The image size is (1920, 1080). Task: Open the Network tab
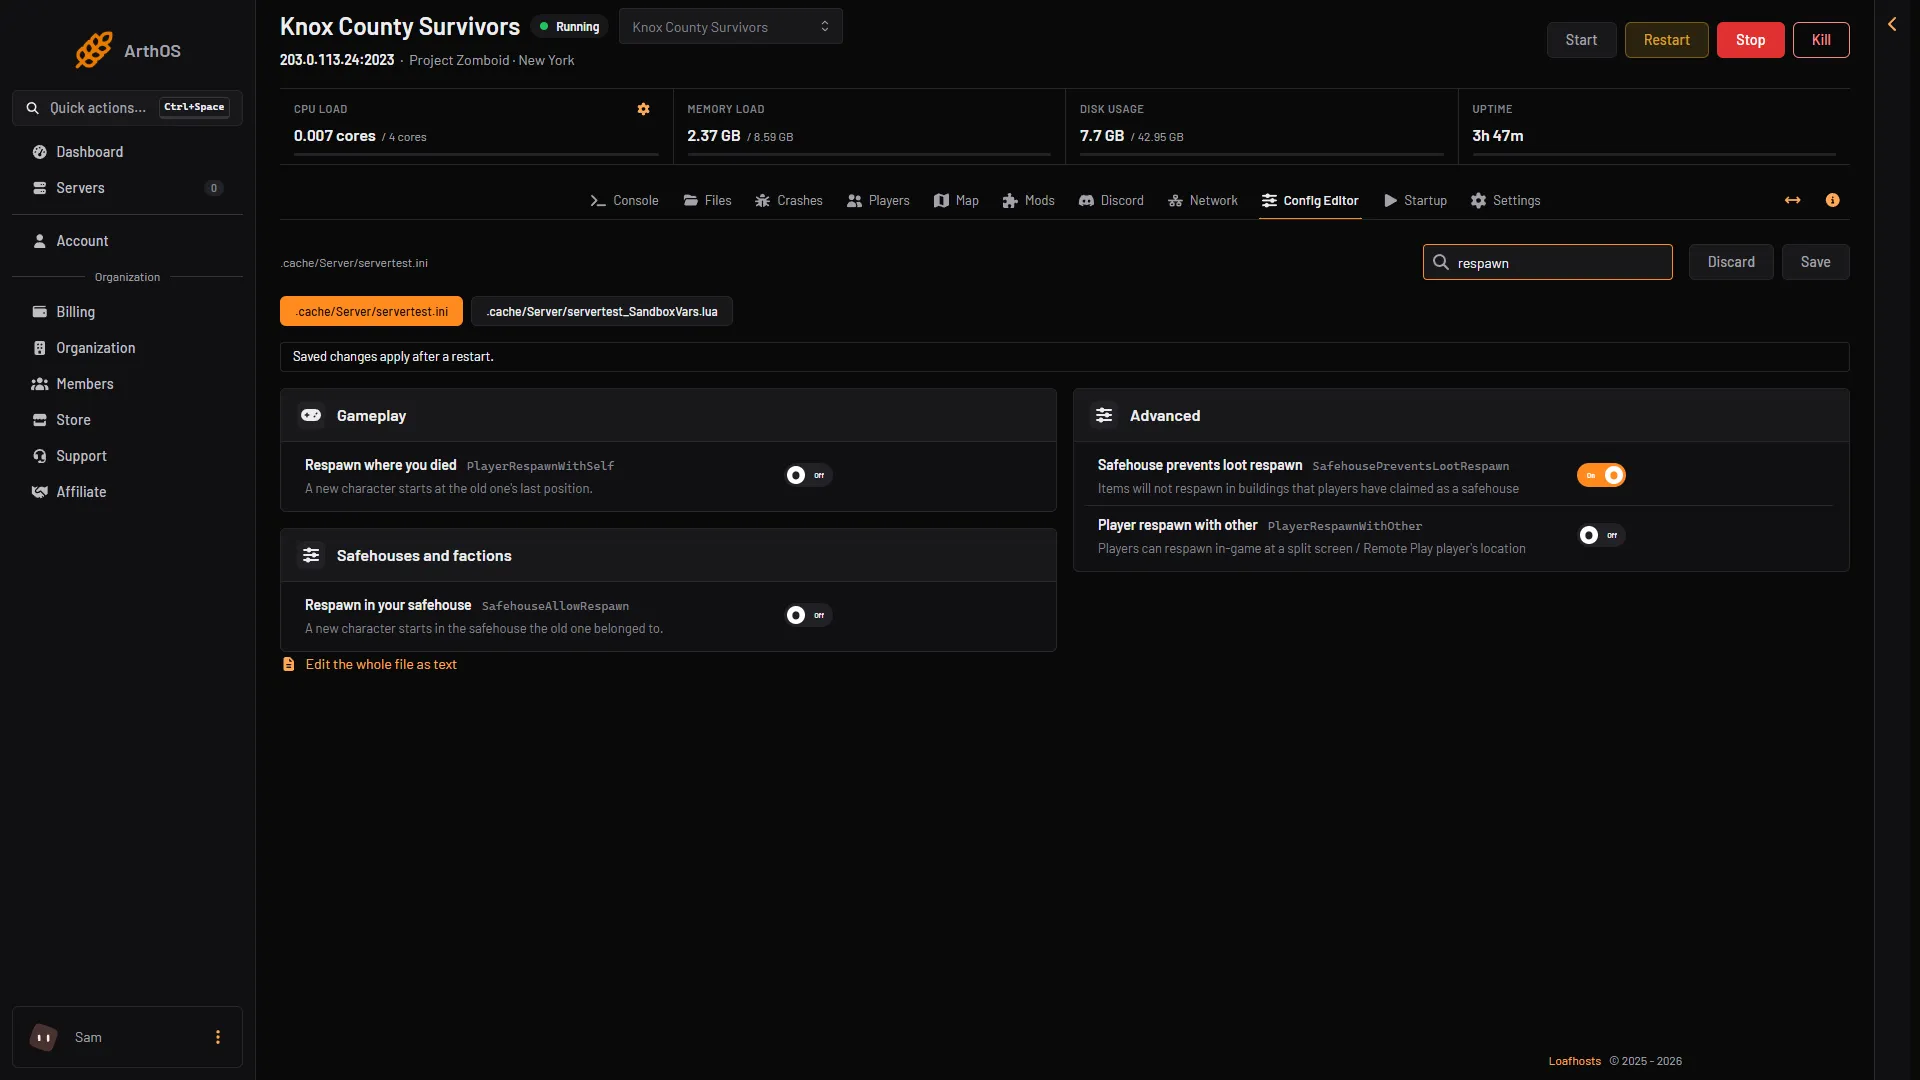[1202, 201]
